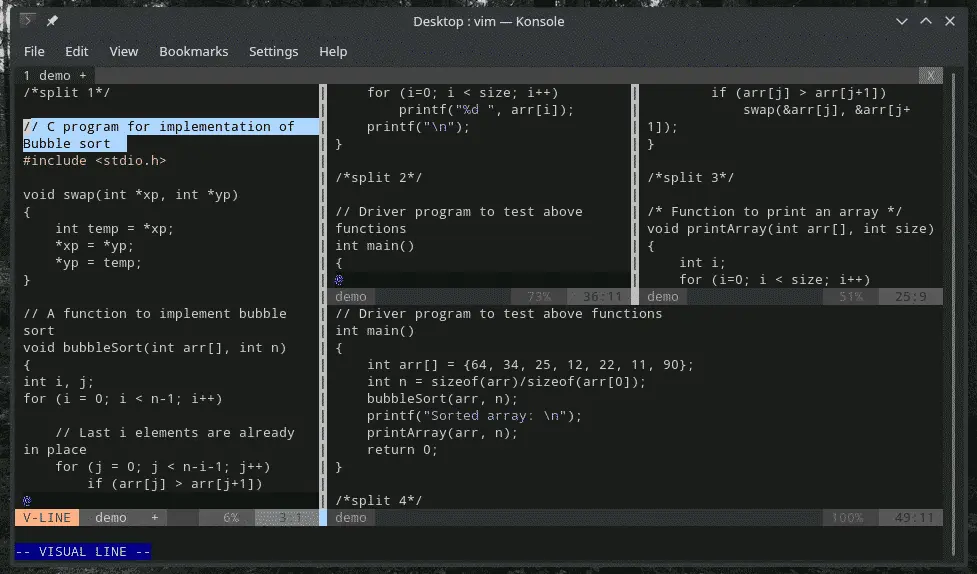Click the highlighted 'Bubble sort' text
The height and width of the screenshot is (574, 977).
(x=67, y=143)
